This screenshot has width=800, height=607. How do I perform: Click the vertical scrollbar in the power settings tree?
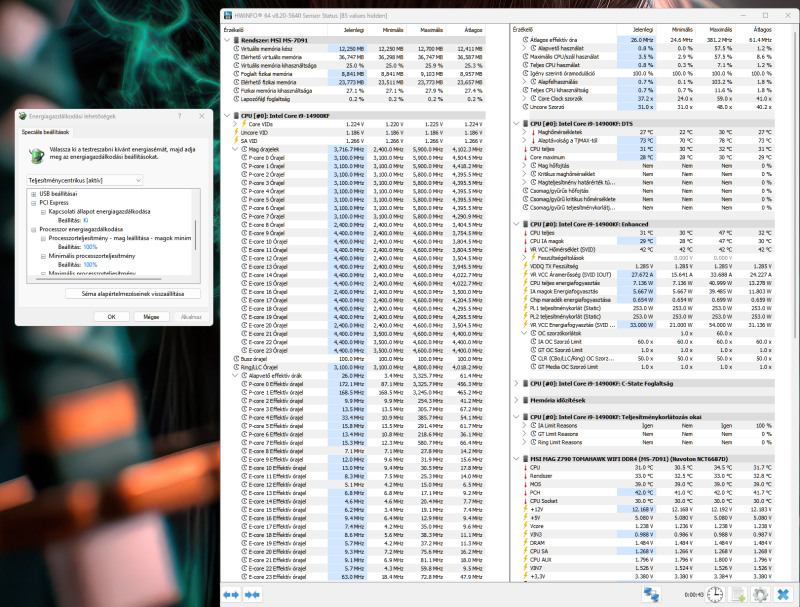click(195, 233)
